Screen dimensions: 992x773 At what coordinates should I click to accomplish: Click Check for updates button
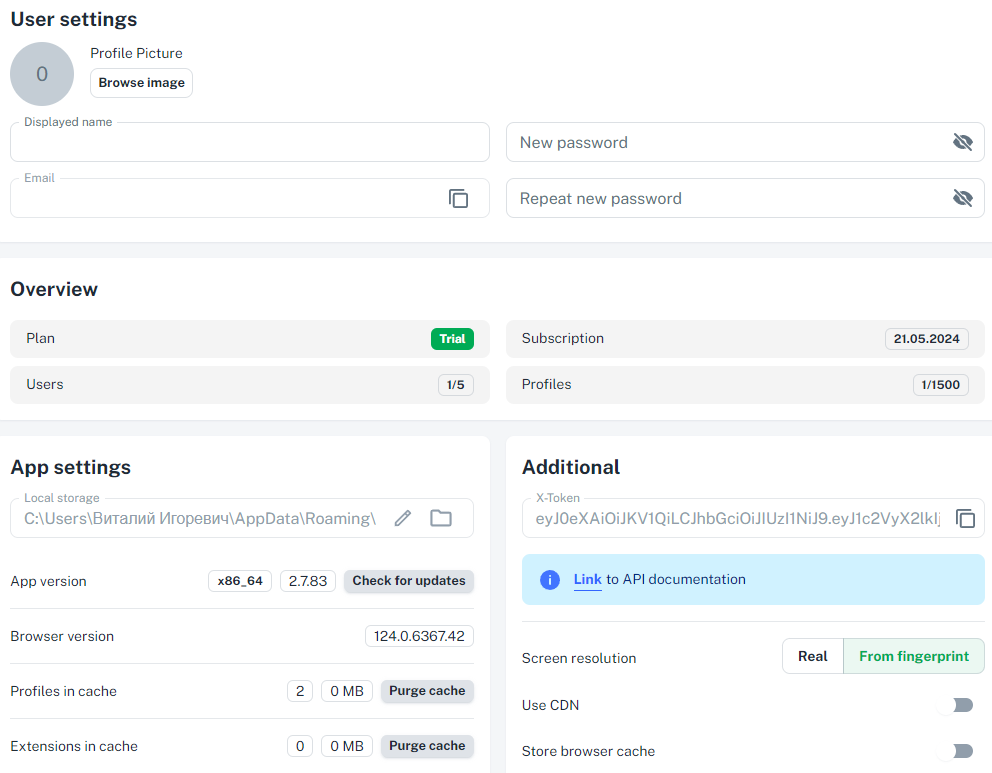tap(409, 581)
